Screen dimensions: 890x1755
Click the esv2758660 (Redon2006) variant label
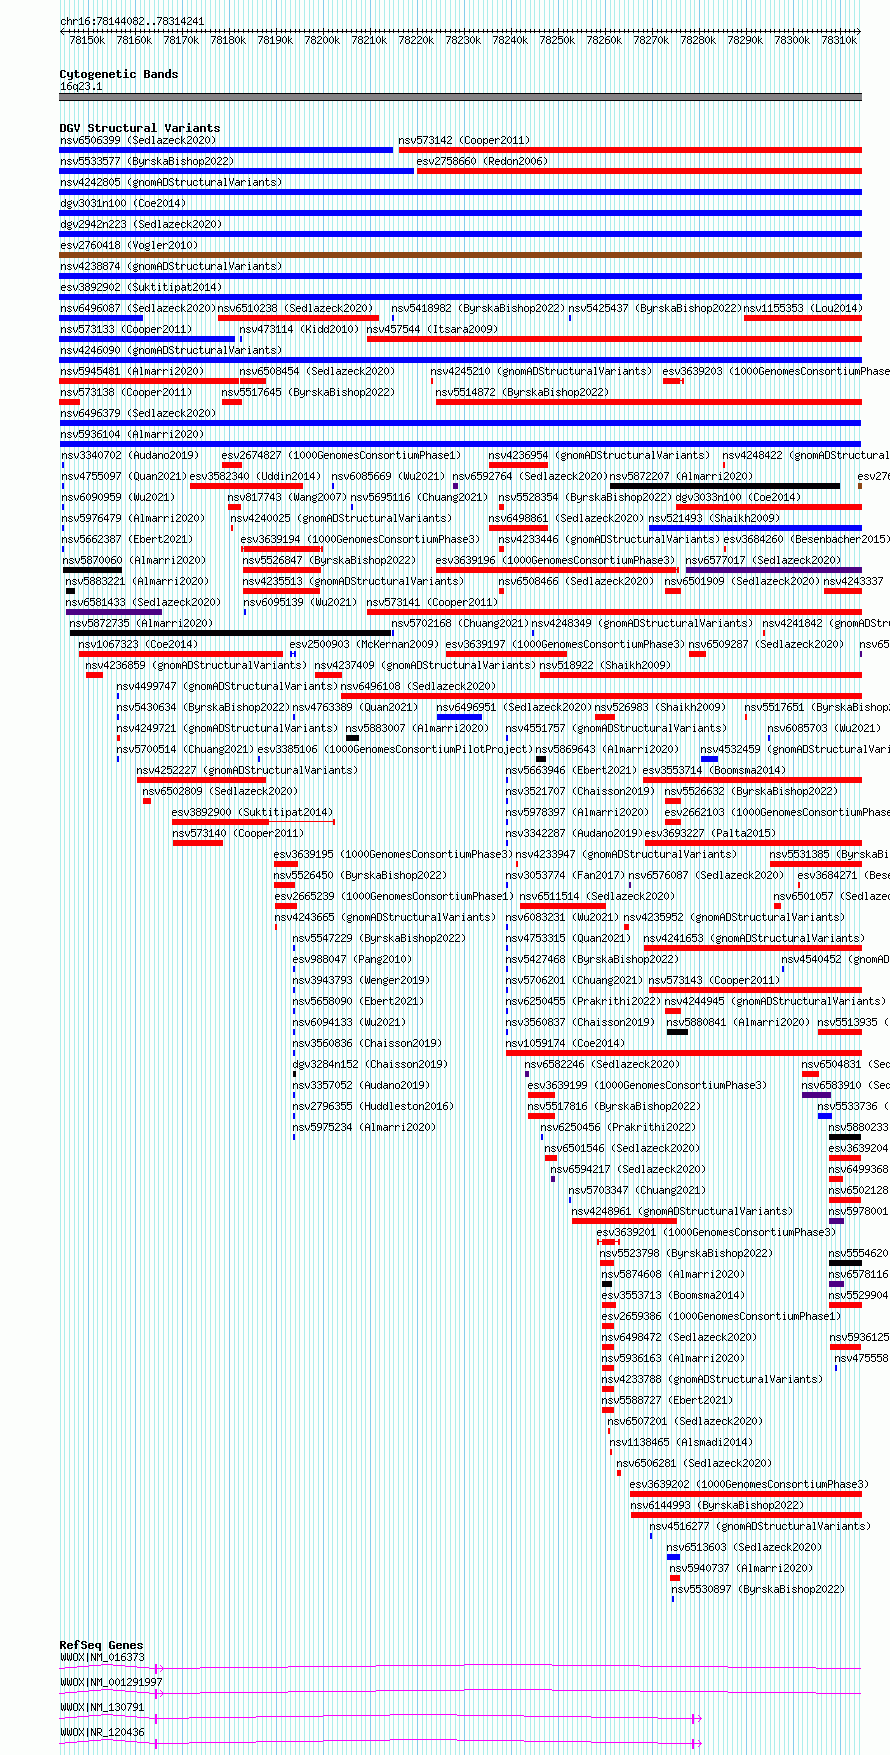pos(482,161)
